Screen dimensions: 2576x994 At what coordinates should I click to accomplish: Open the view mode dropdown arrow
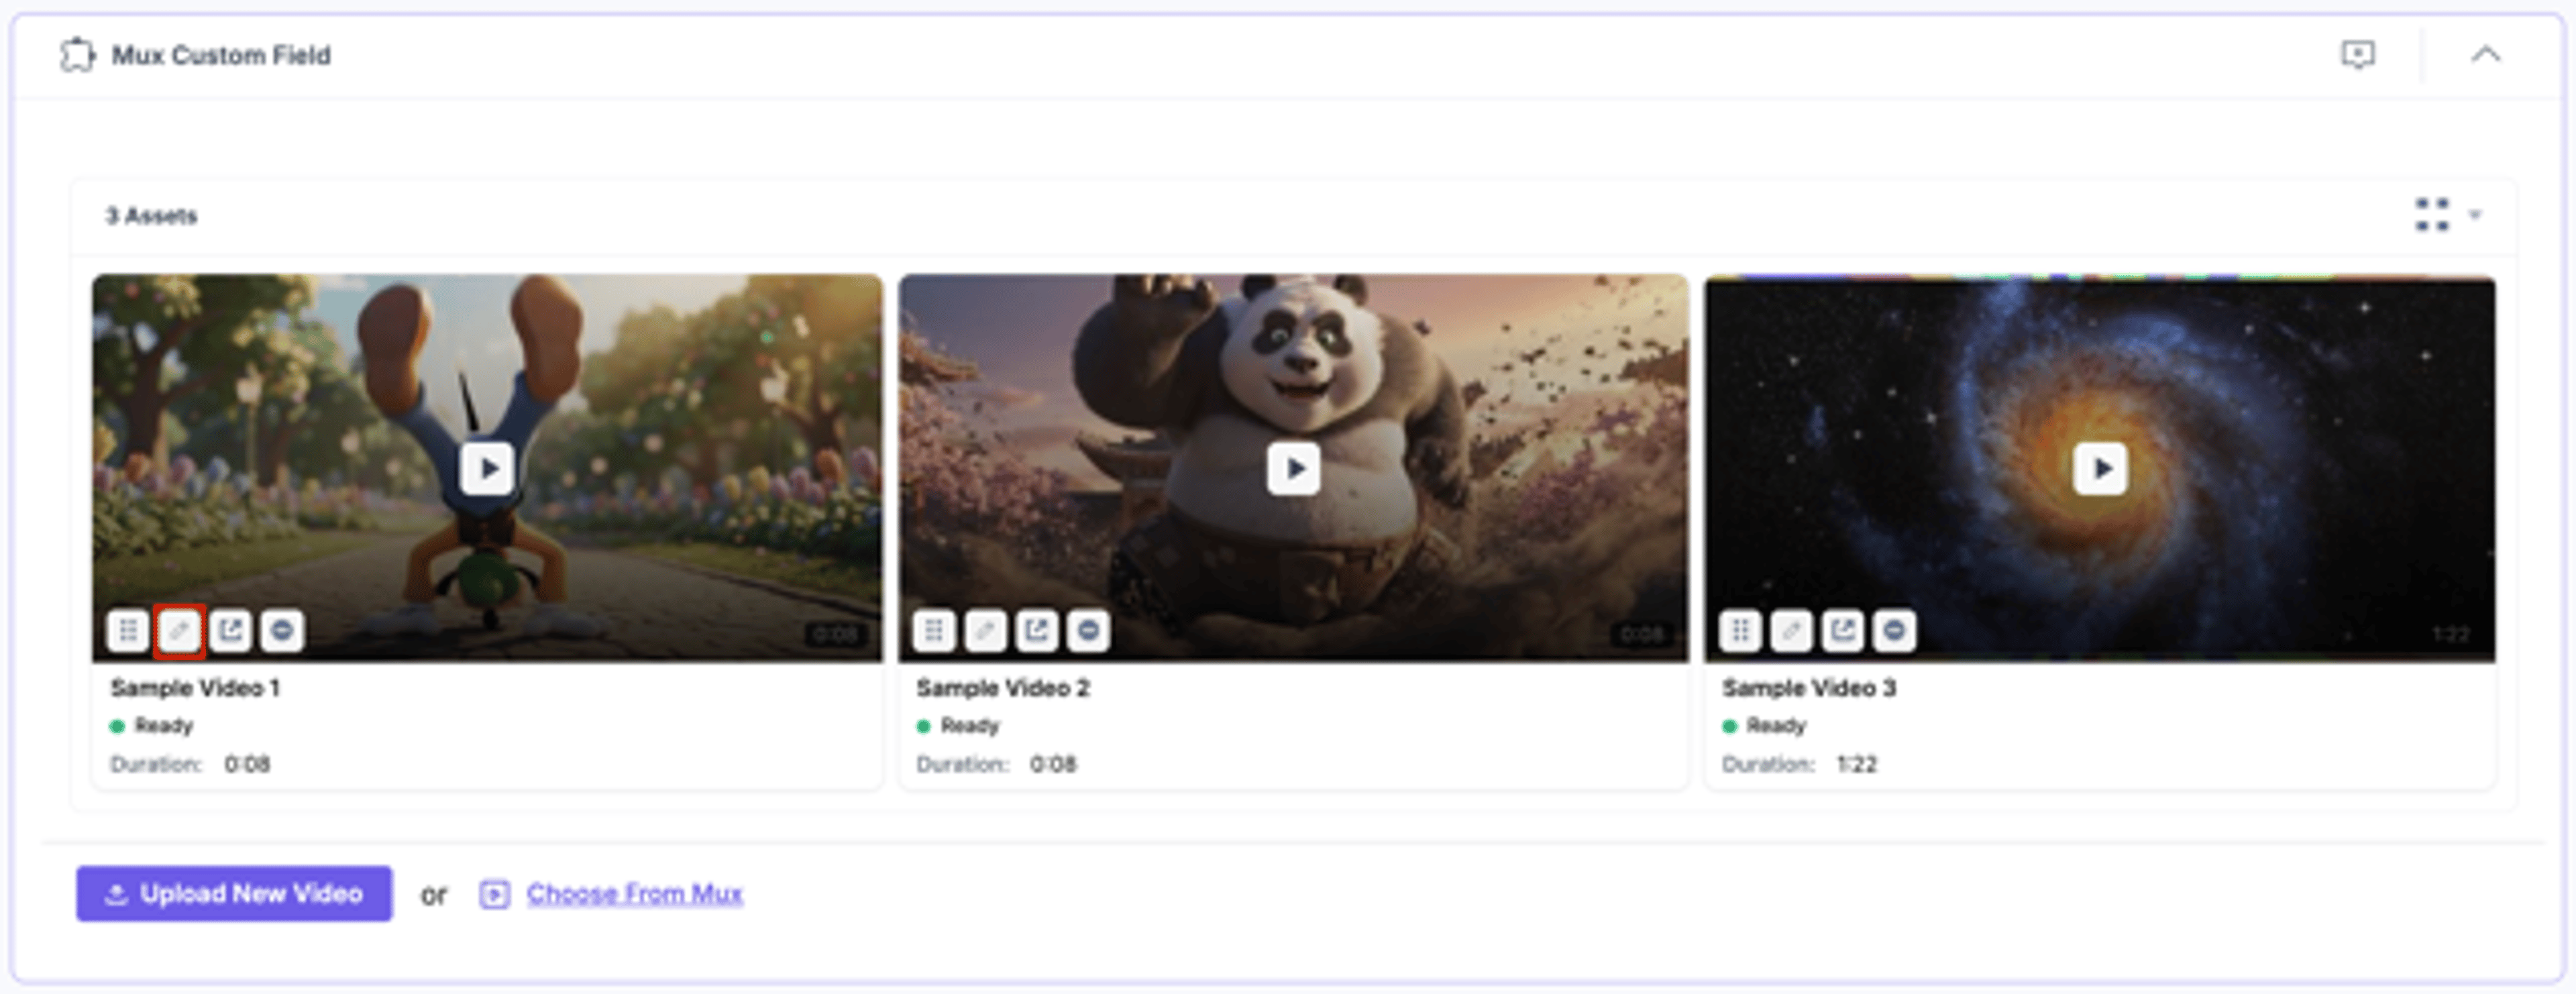coord(2475,215)
